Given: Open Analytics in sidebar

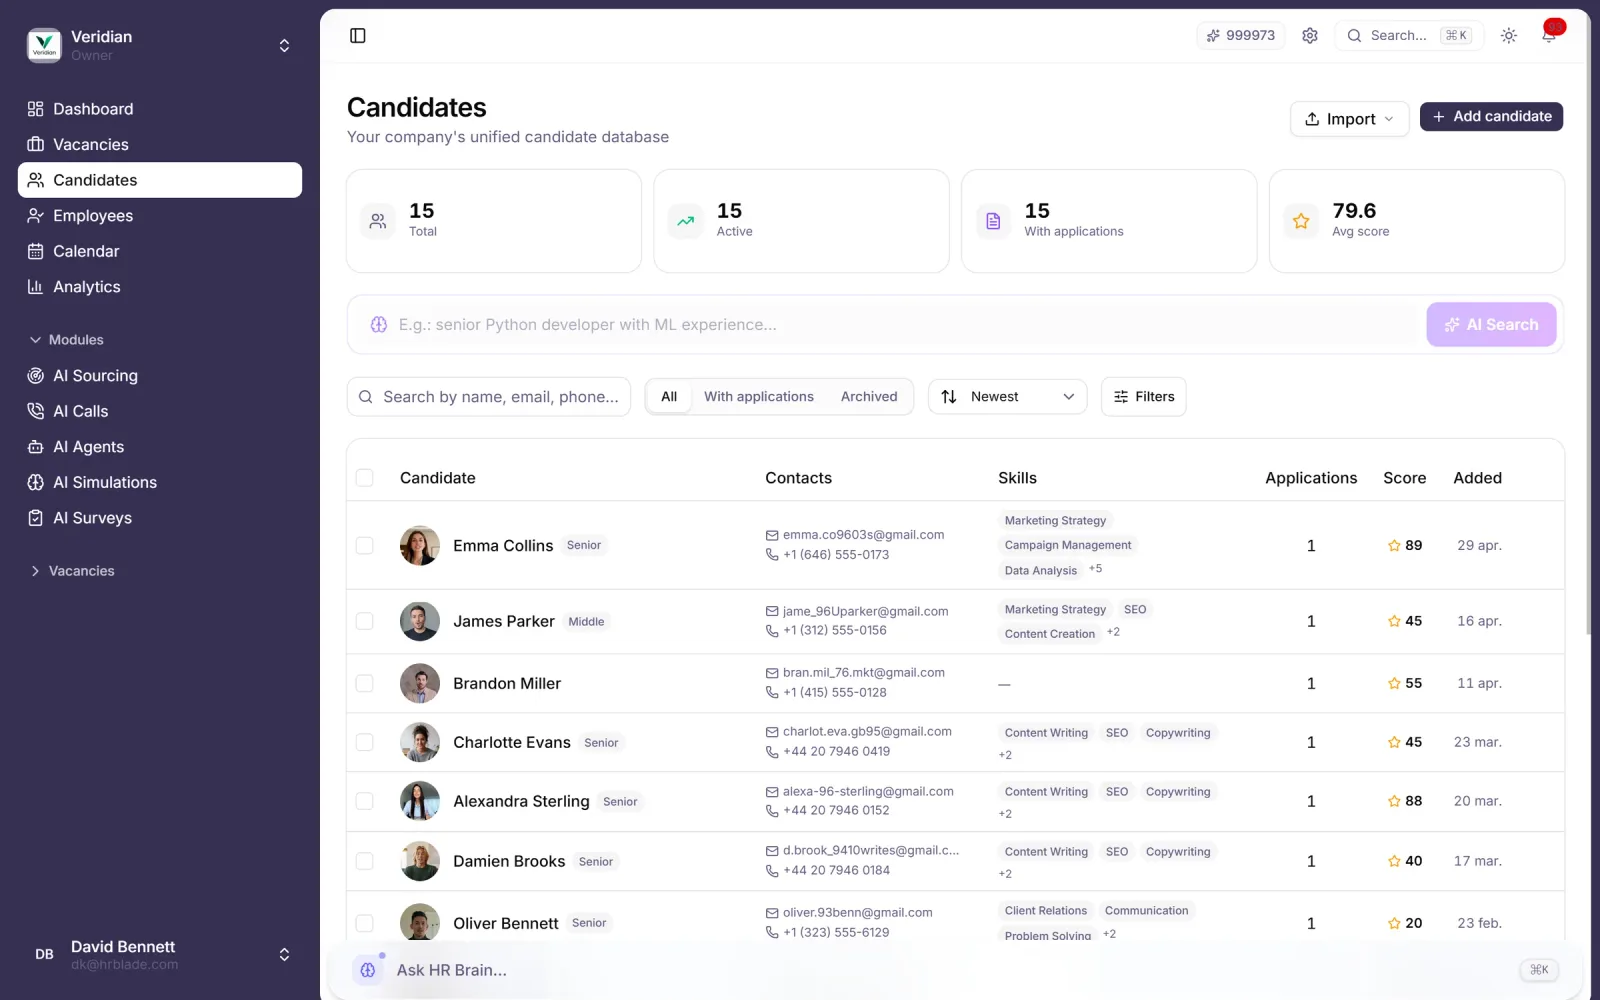Looking at the screenshot, I should [x=160, y=287].
